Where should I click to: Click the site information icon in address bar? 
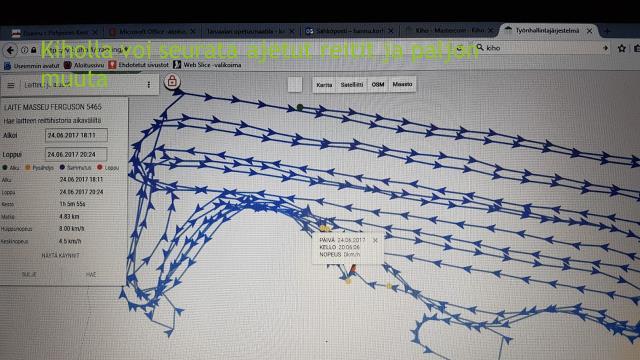click(24, 50)
